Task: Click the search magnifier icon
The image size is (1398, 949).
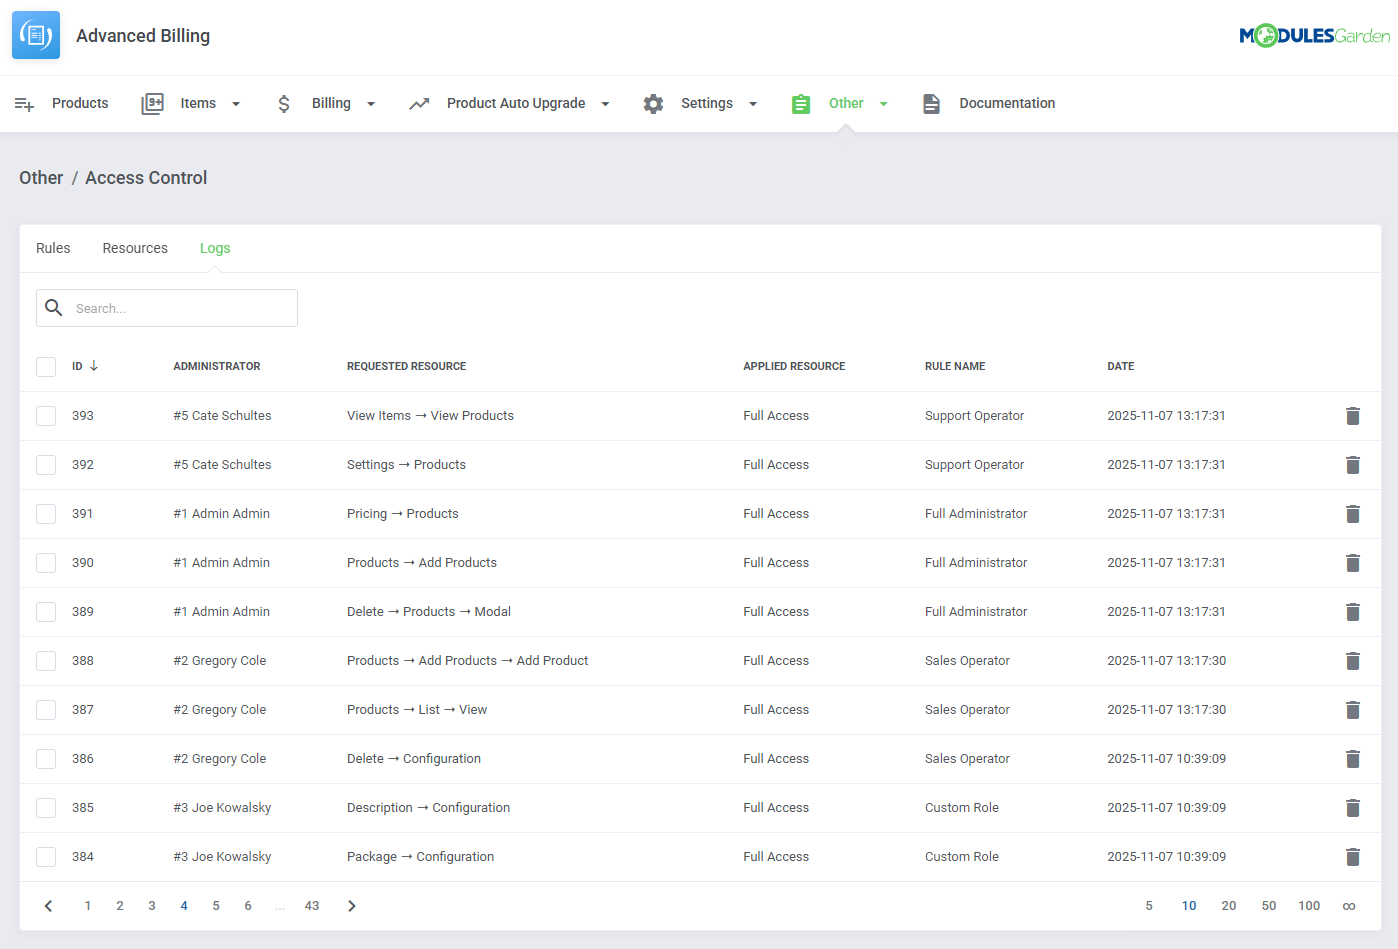Action: click(x=54, y=307)
